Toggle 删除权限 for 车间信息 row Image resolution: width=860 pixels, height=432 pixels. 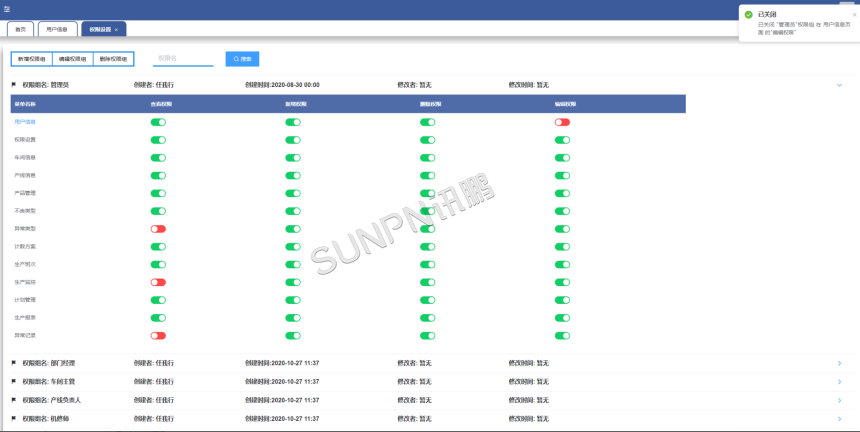point(427,158)
